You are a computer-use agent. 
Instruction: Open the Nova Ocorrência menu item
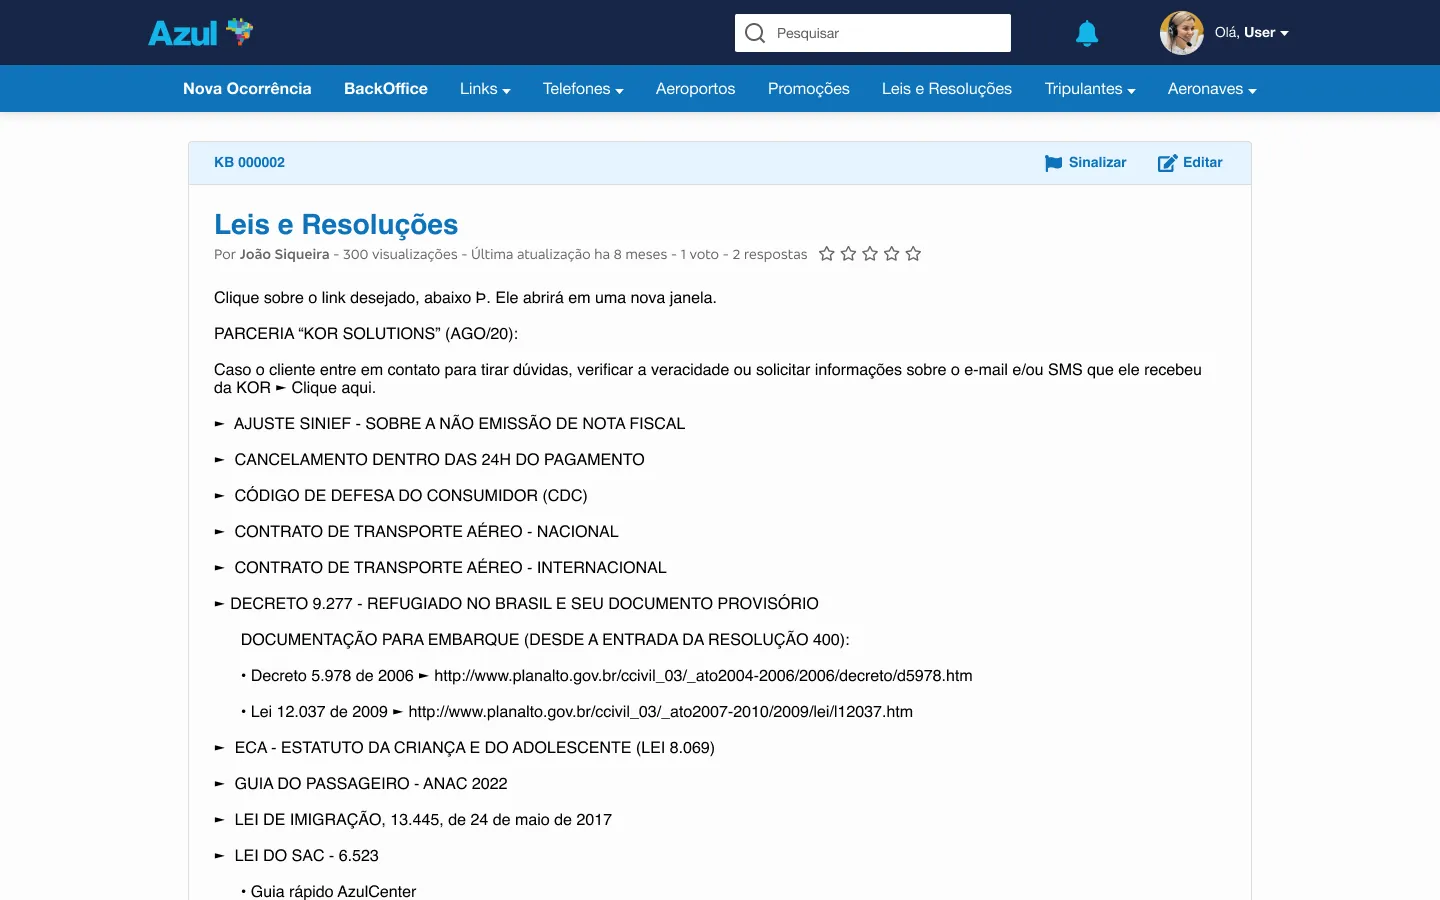247,89
